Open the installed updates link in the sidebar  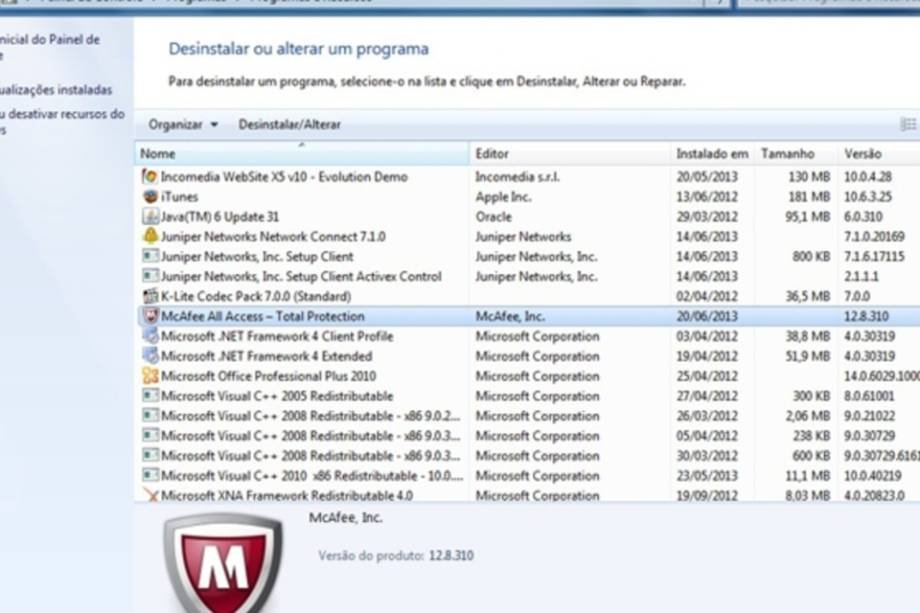click(x=56, y=90)
